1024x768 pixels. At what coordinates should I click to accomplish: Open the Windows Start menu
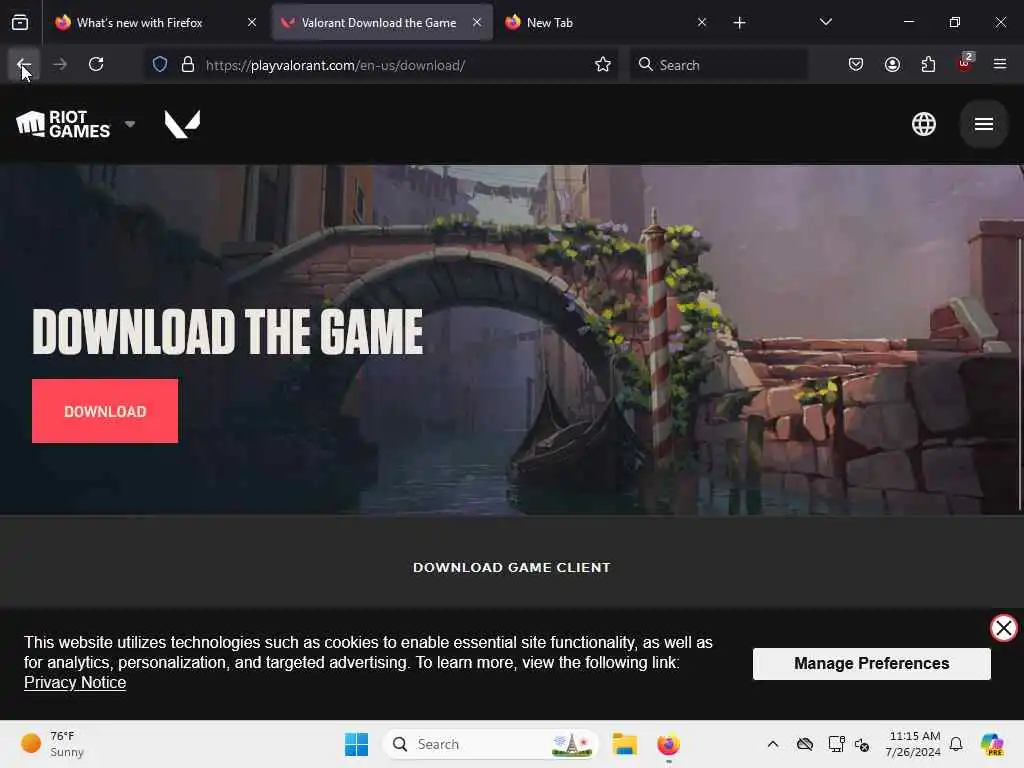tap(357, 744)
